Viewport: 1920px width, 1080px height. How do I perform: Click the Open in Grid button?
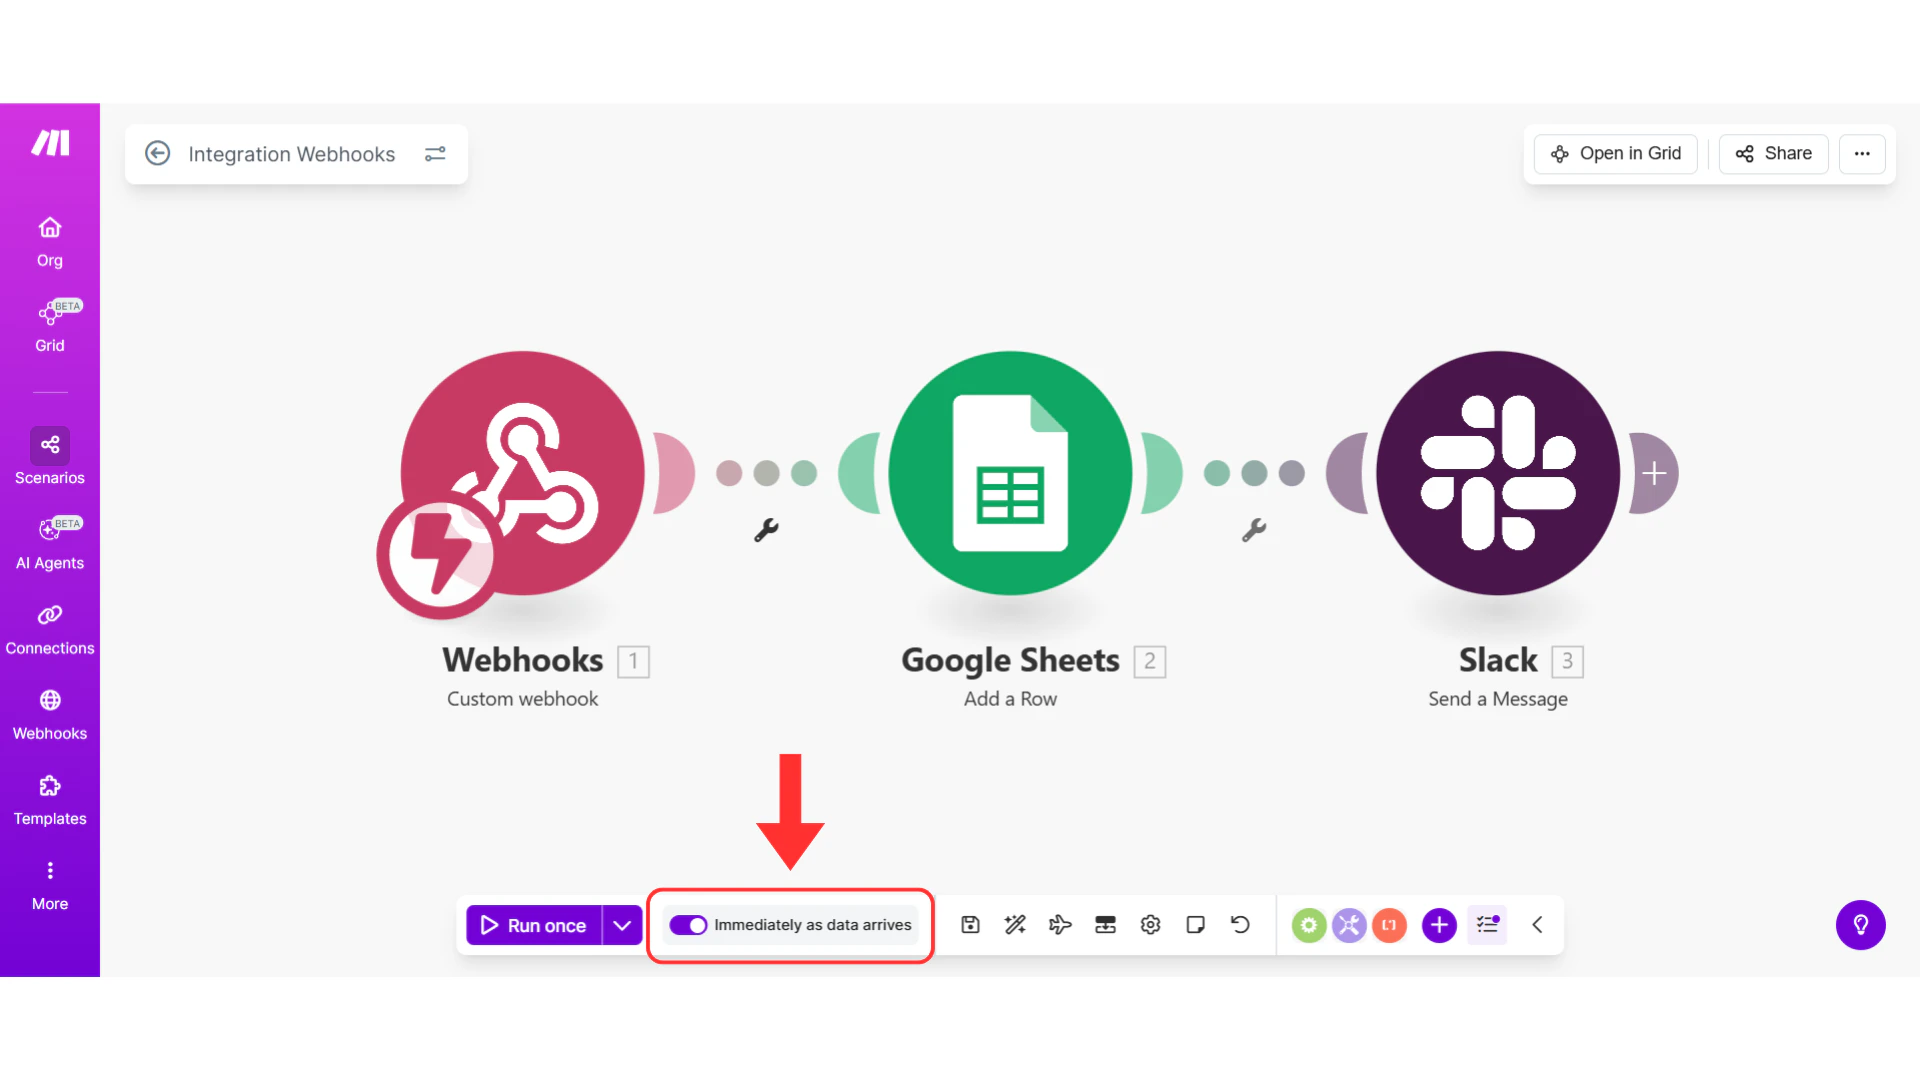tap(1615, 154)
